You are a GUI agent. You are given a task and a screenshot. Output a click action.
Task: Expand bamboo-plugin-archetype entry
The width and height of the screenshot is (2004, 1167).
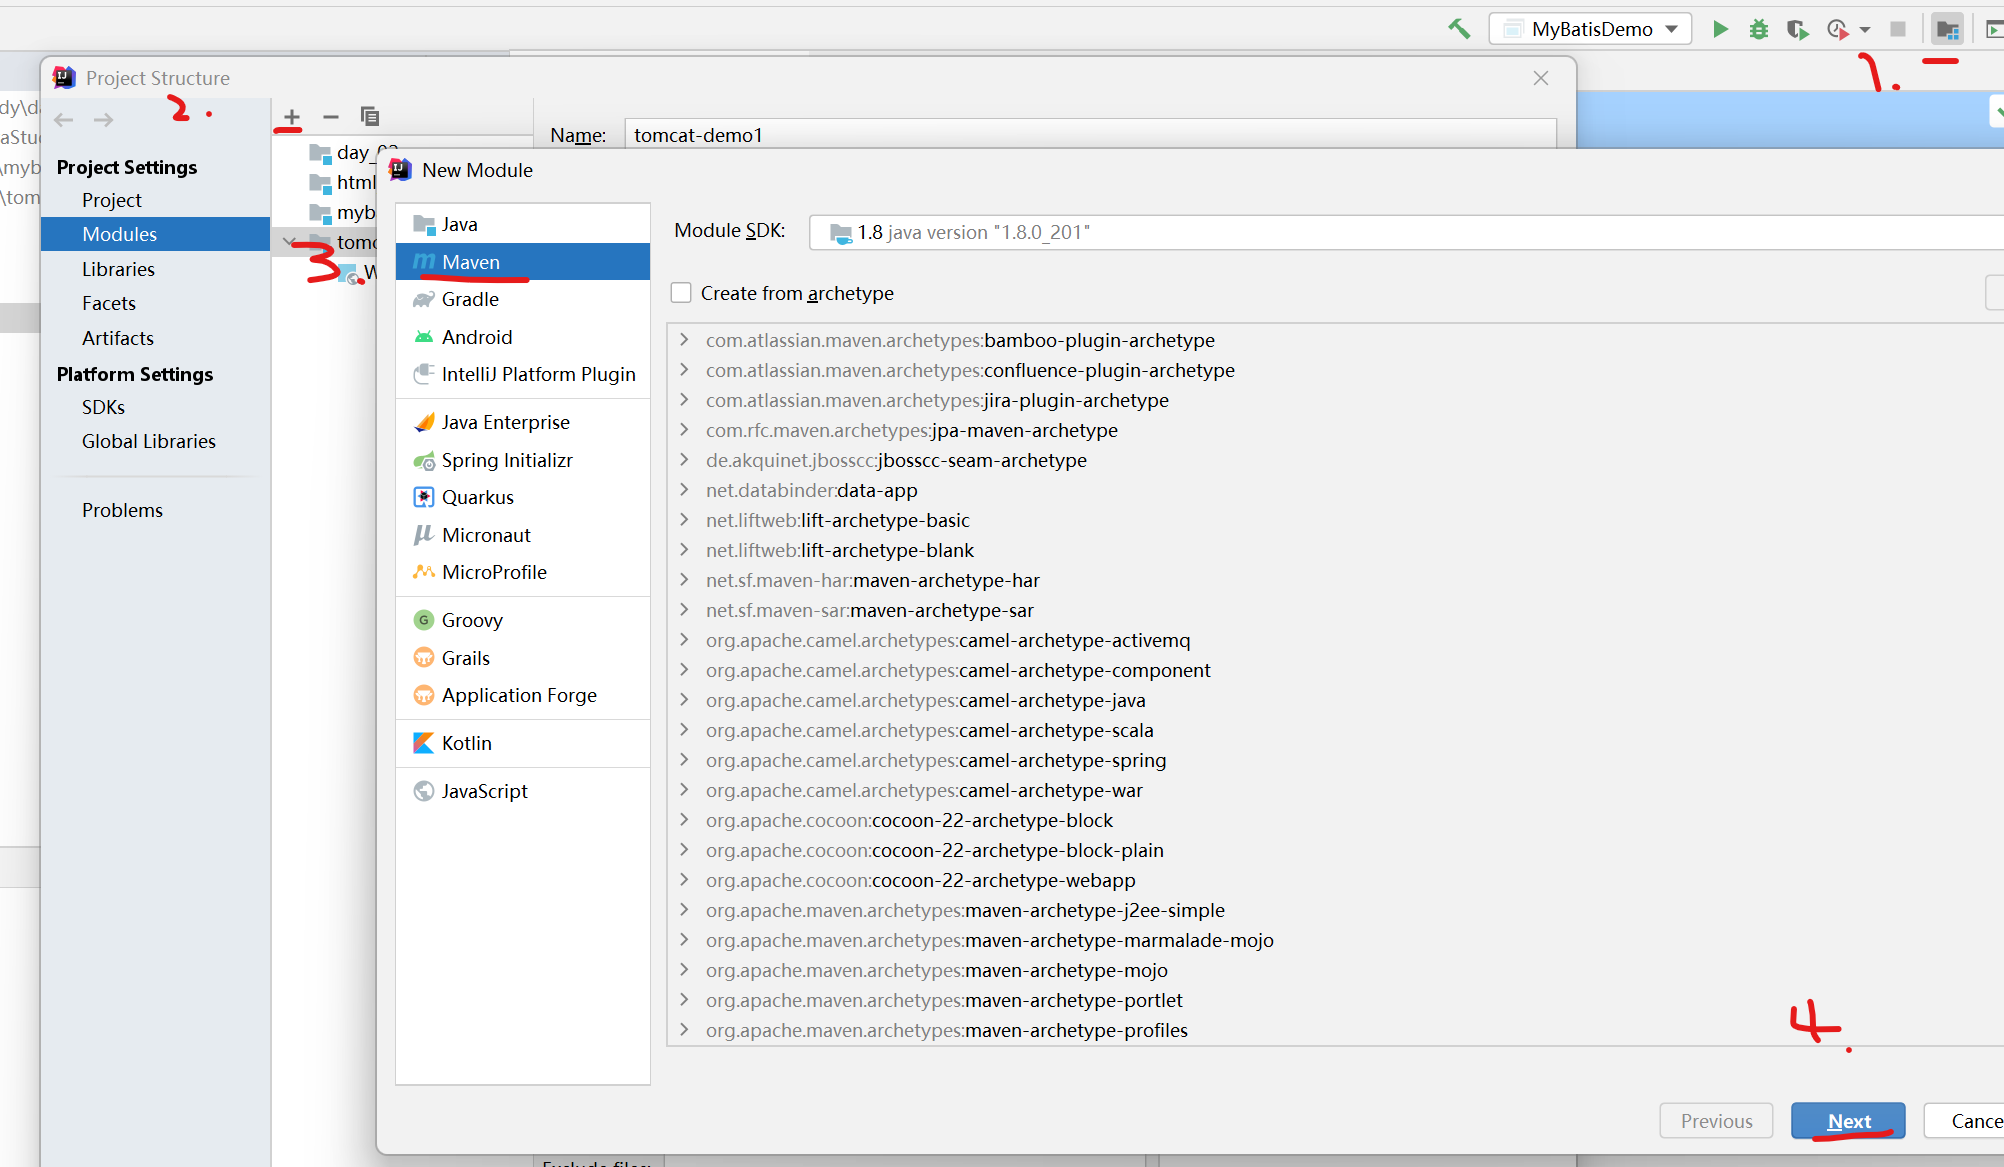(684, 340)
